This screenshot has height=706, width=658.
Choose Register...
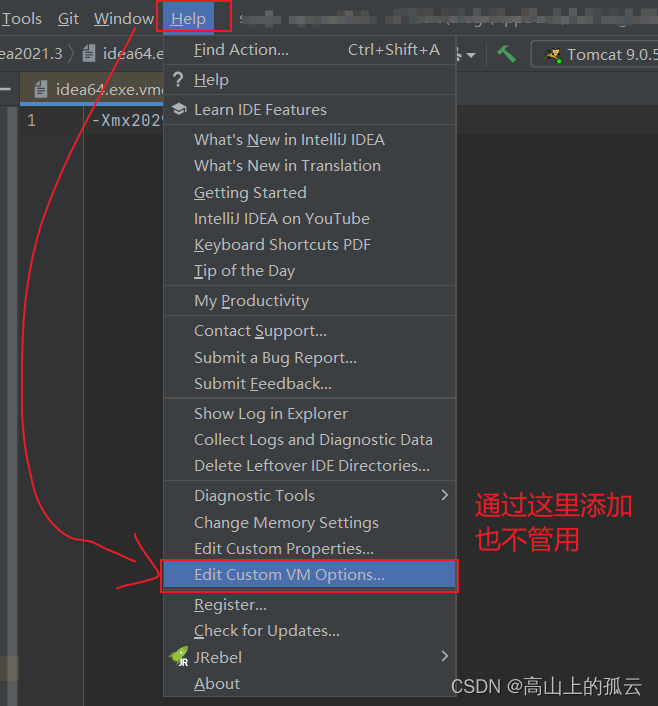click(x=309, y=605)
